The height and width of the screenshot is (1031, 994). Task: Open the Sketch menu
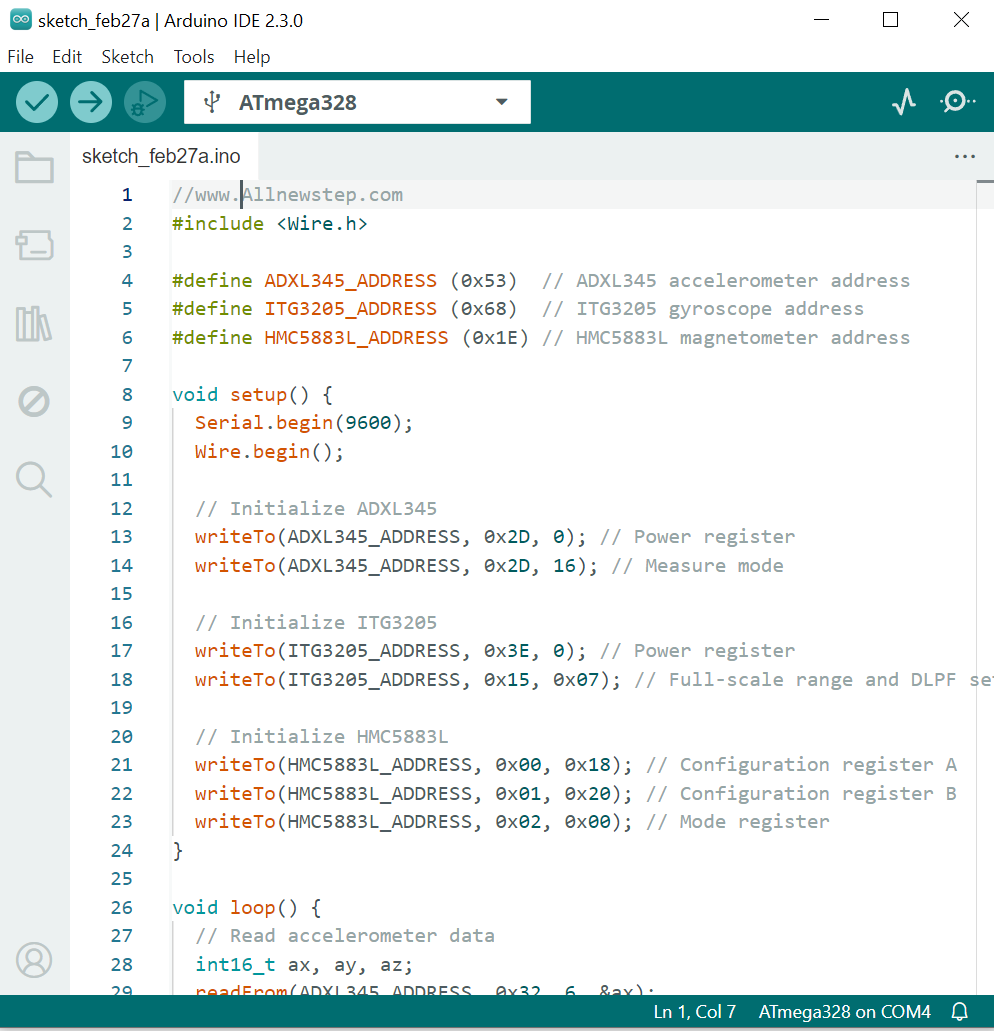128,57
